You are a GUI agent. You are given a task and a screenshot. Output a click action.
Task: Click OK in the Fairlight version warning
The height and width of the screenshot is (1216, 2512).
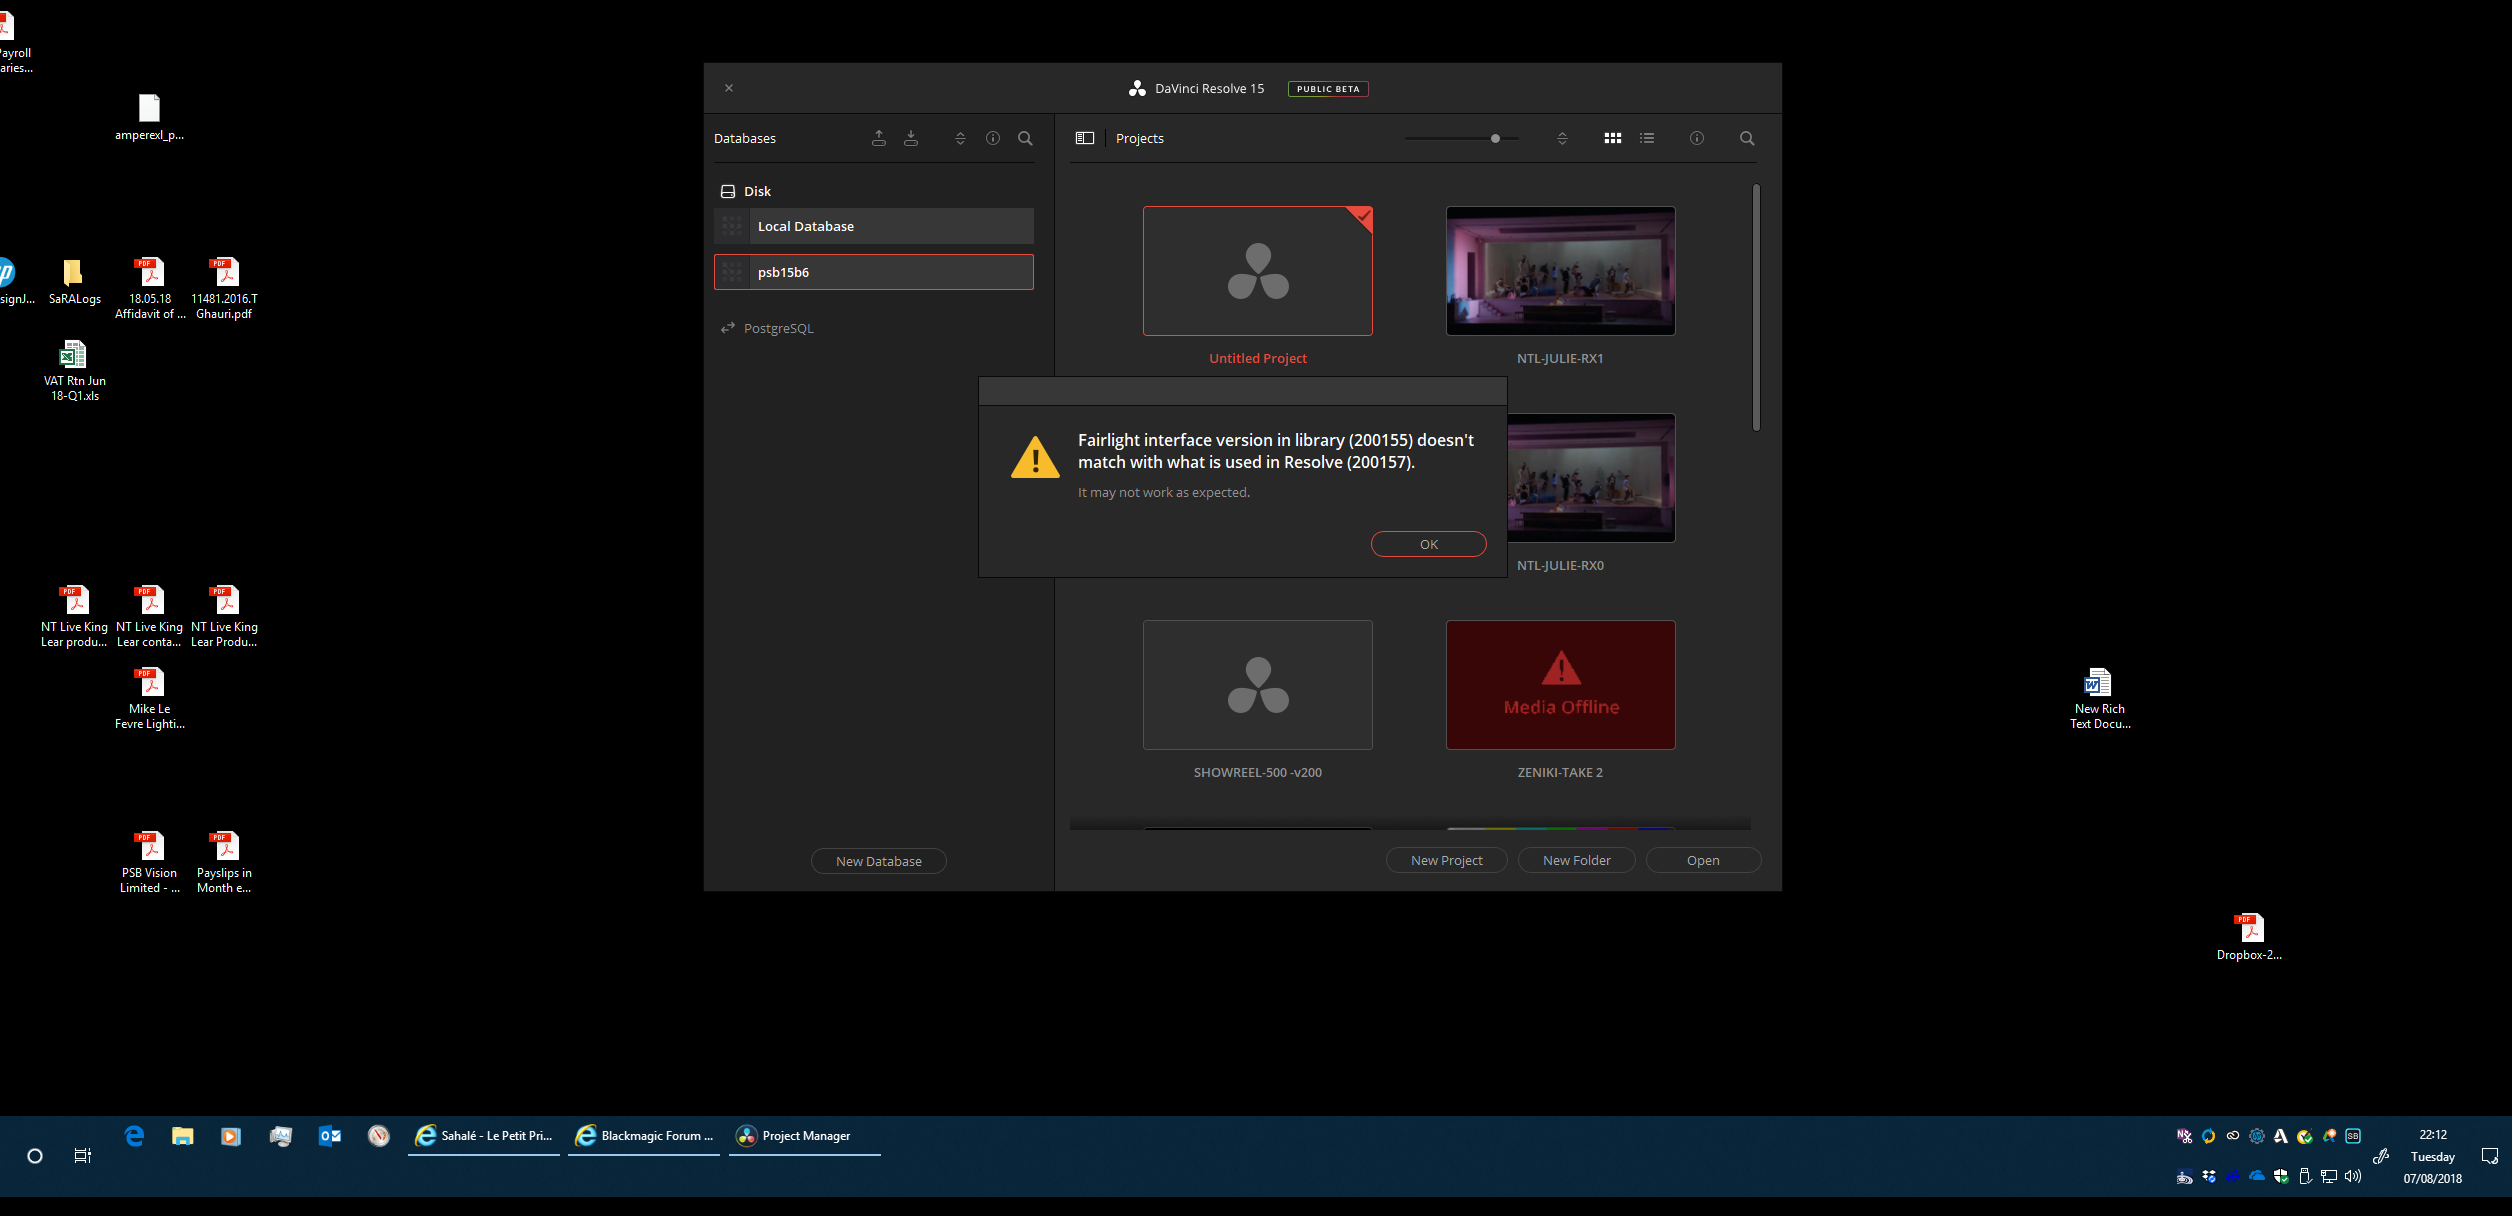[1428, 544]
